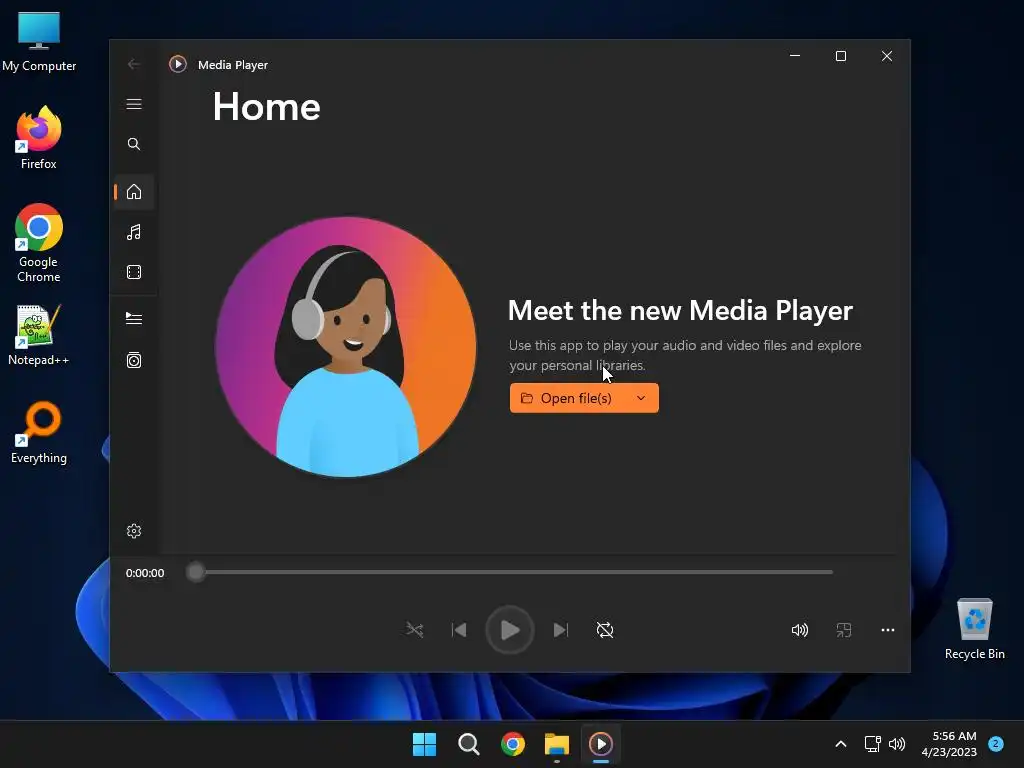Viewport: 1024px width, 768px height.
Task: Maximize the Media Player window
Action: [841, 56]
